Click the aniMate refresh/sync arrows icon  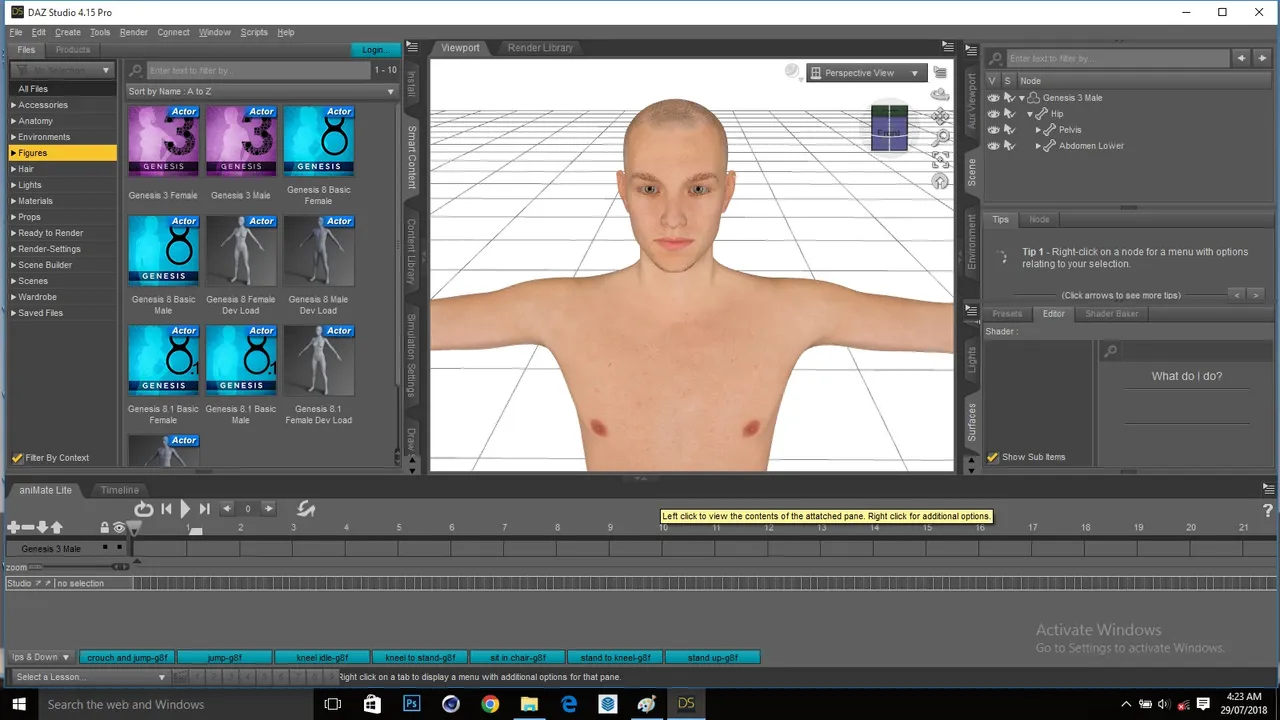306,509
